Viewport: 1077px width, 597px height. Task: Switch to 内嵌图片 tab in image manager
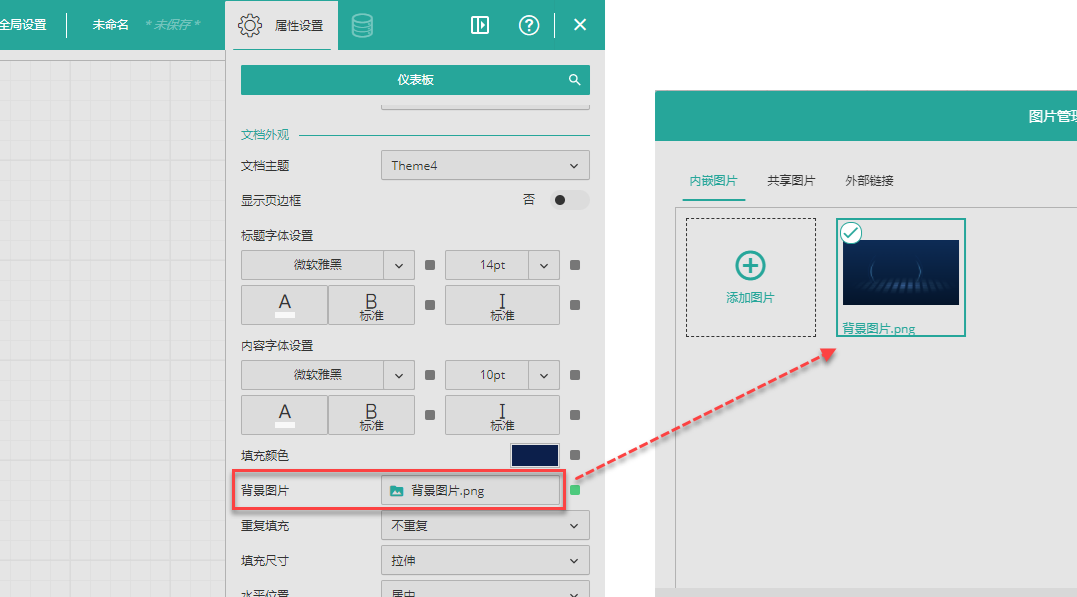point(713,181)
